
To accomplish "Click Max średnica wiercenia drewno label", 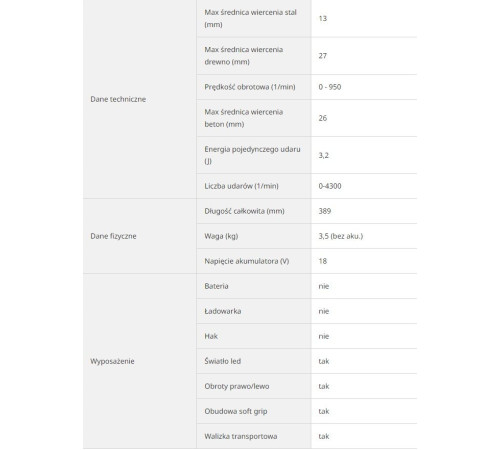I will [x=244, y=56].
